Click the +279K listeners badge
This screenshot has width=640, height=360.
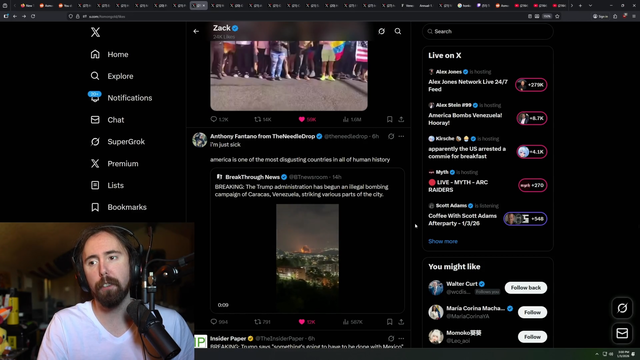(531, 85)
